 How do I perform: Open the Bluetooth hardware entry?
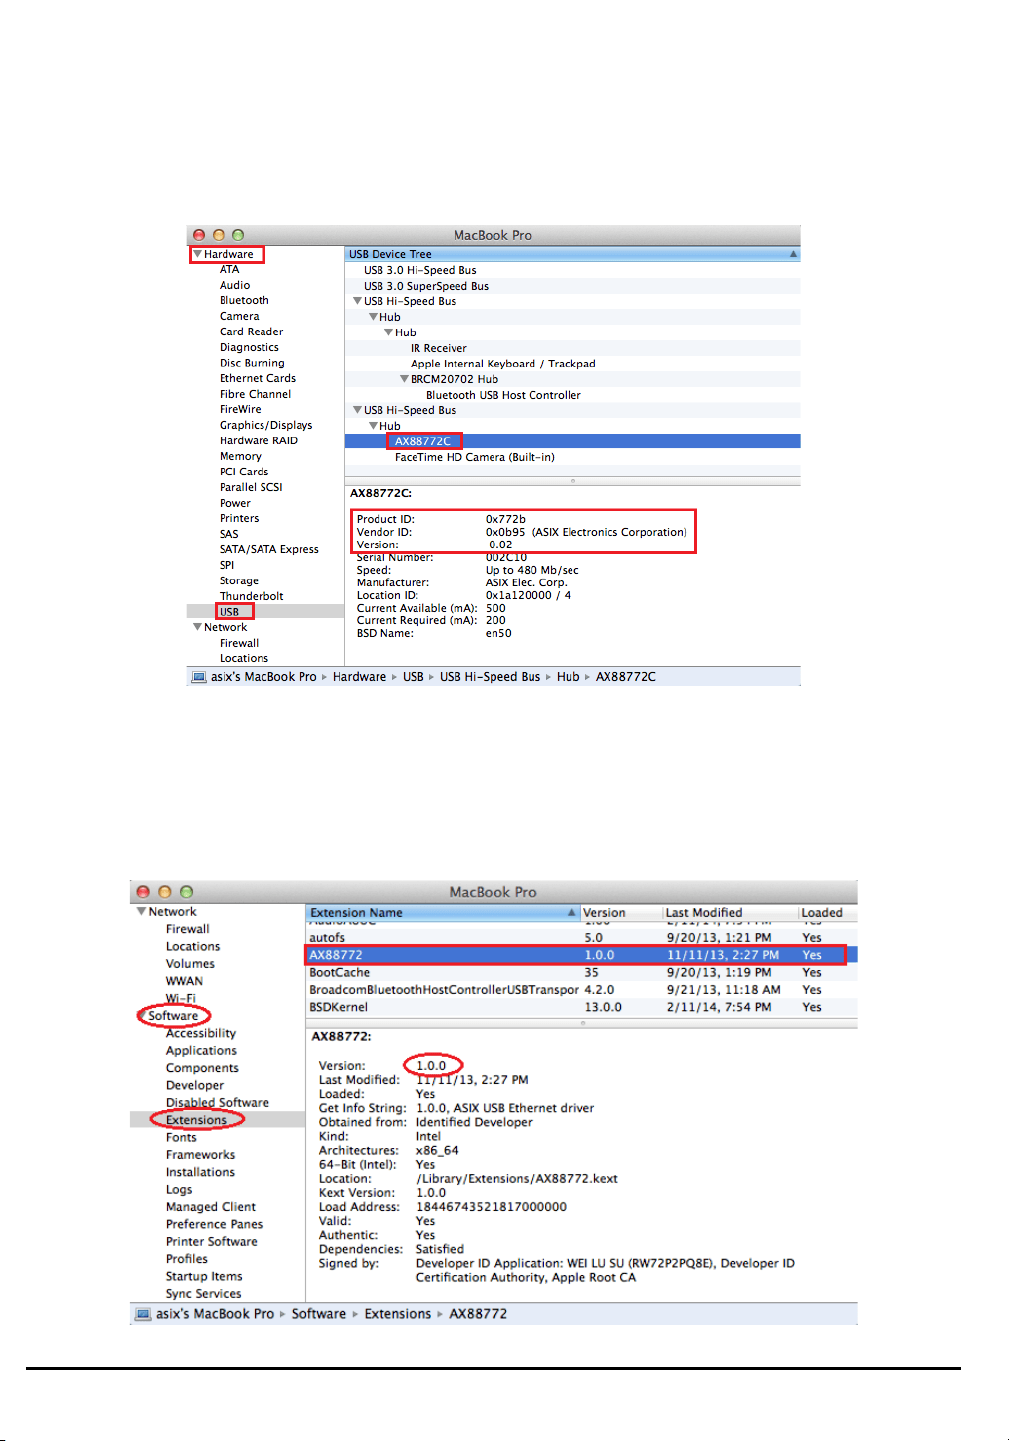244,300
